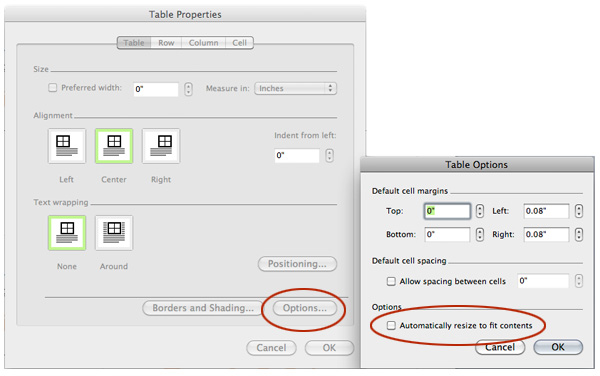Click the Preferred width stepper

tap(188, 89)
